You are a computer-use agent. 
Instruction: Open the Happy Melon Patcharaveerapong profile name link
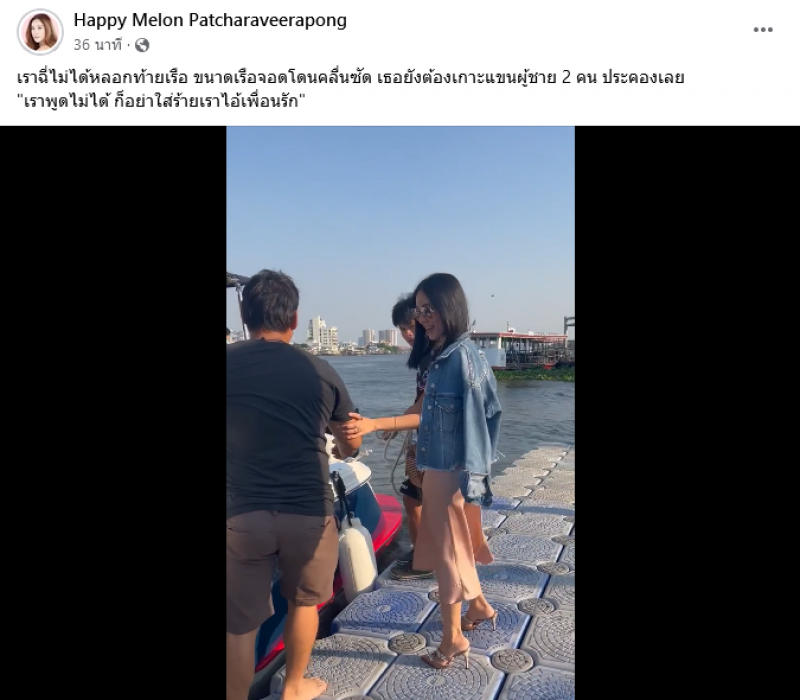(210, 20)
